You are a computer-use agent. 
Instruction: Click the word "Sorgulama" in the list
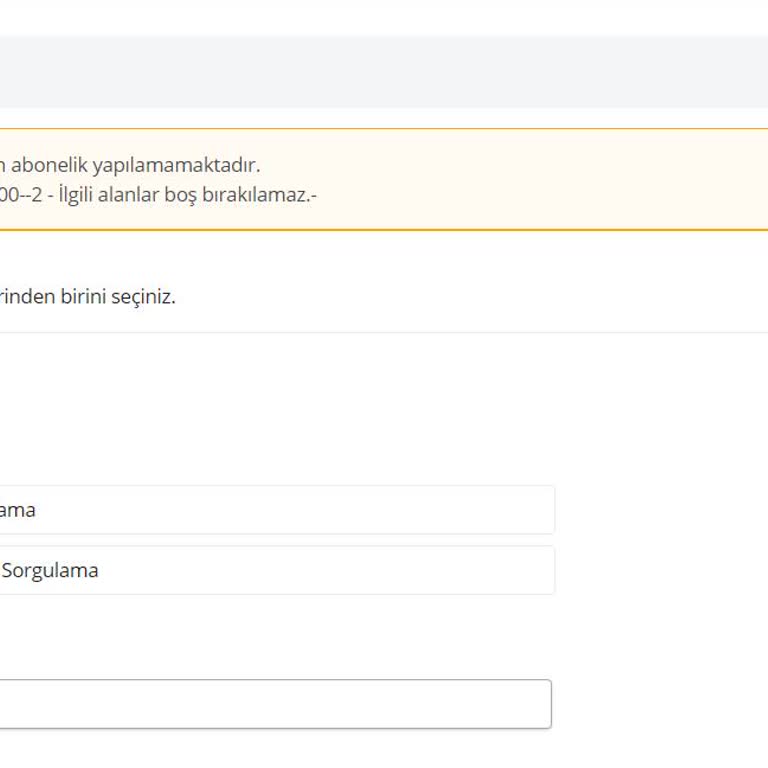(x=50, y=571)
